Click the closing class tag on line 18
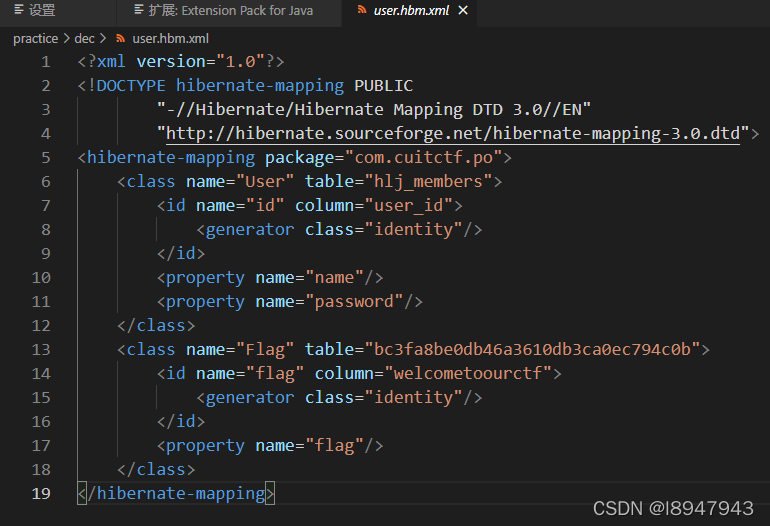The width and height of the screenshot is (770, 526). pos(156,470)
